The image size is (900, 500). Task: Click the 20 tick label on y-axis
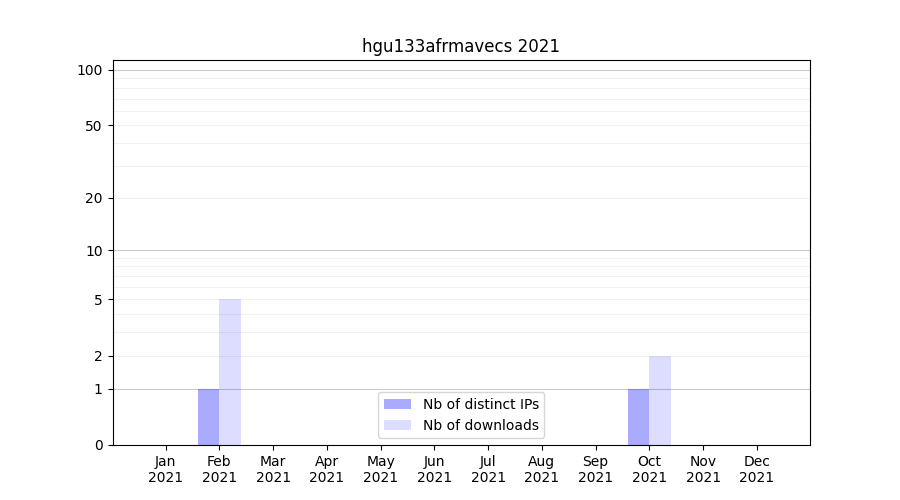pos(93,198)
